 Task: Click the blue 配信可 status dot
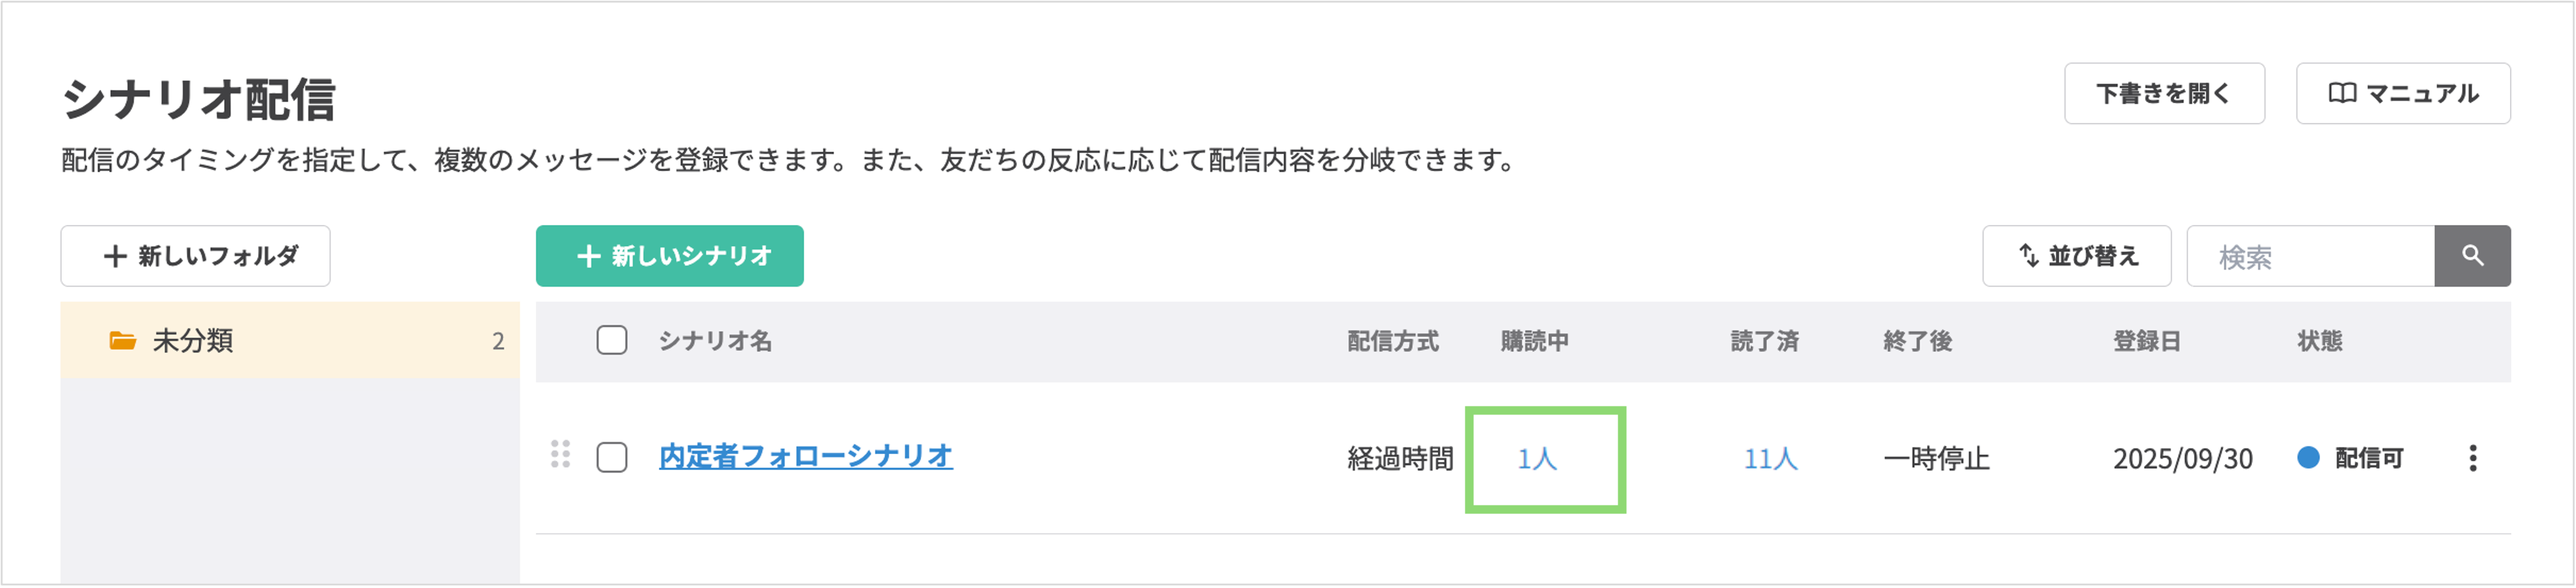coord(2308,458)
